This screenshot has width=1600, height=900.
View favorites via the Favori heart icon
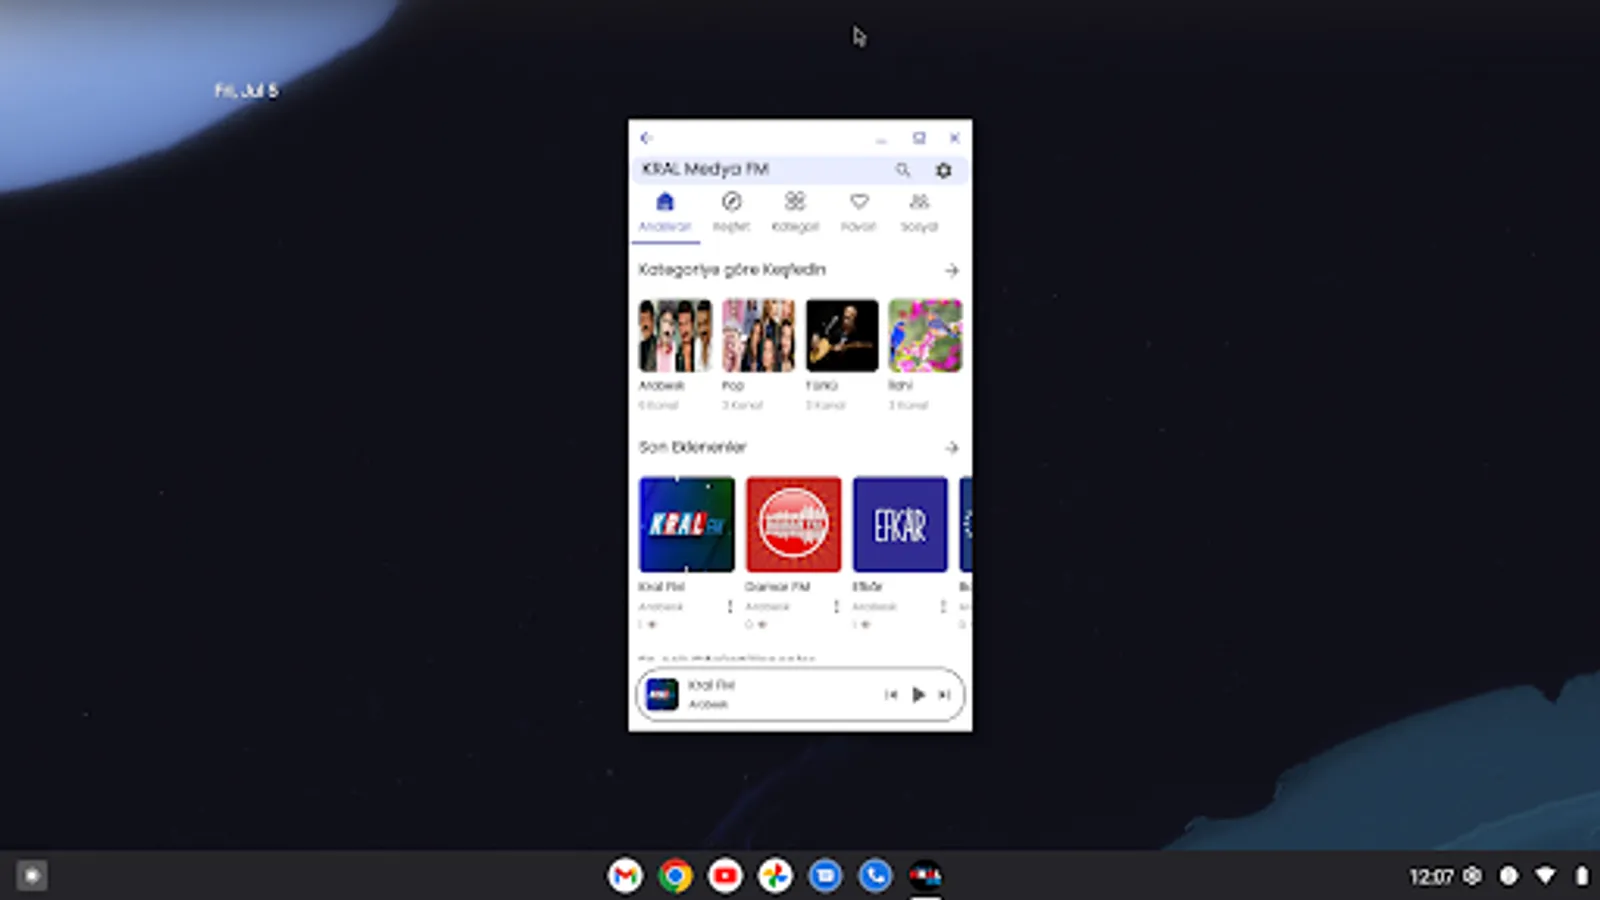859,203
